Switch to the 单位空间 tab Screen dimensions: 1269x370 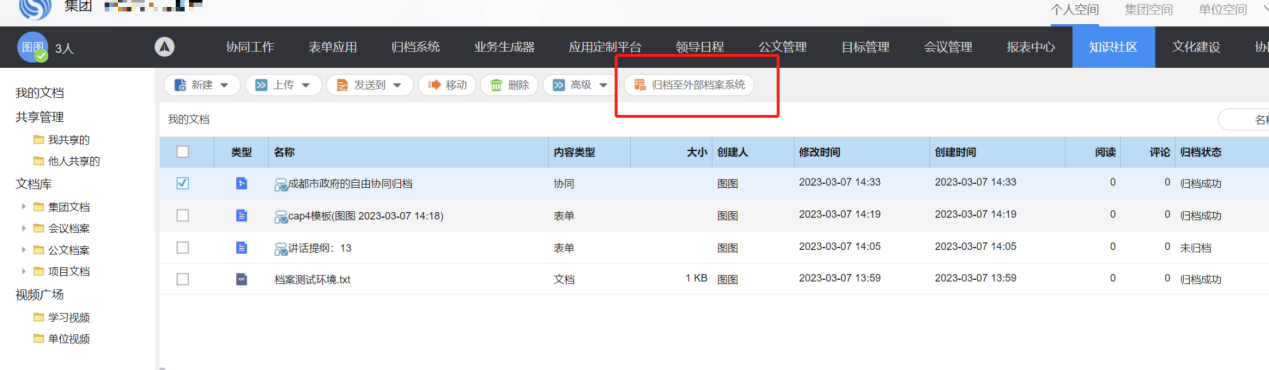1222,10
